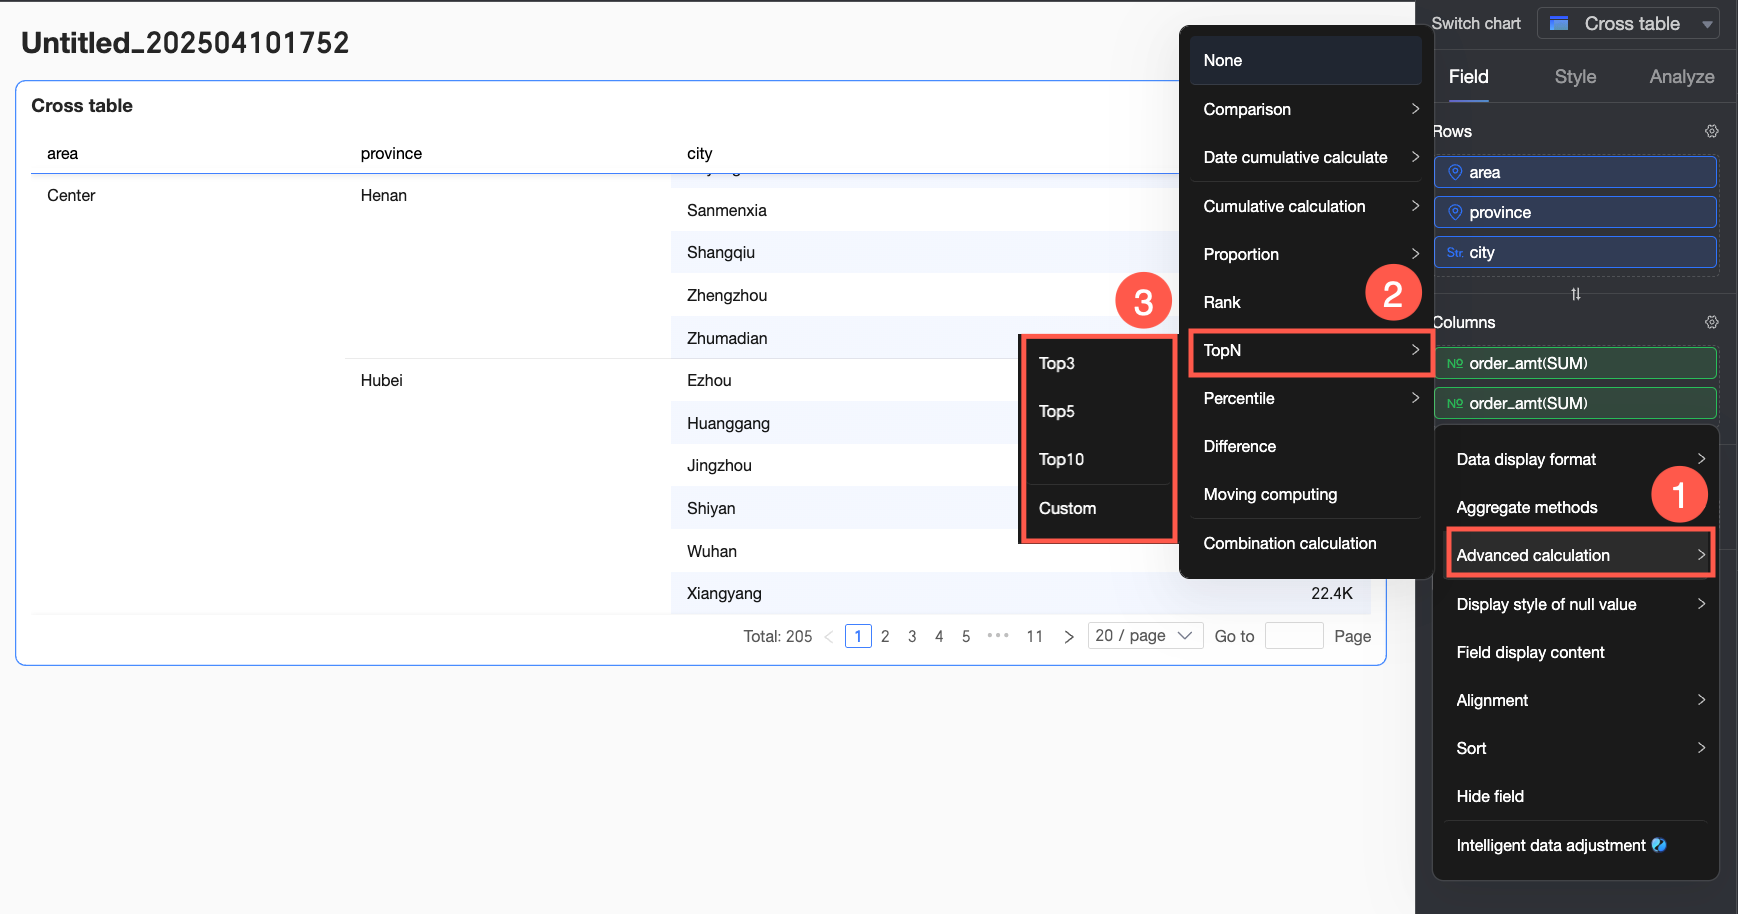
Task: Select Top5 in the TopN submenu
Action: click(x=1099, y=411)
